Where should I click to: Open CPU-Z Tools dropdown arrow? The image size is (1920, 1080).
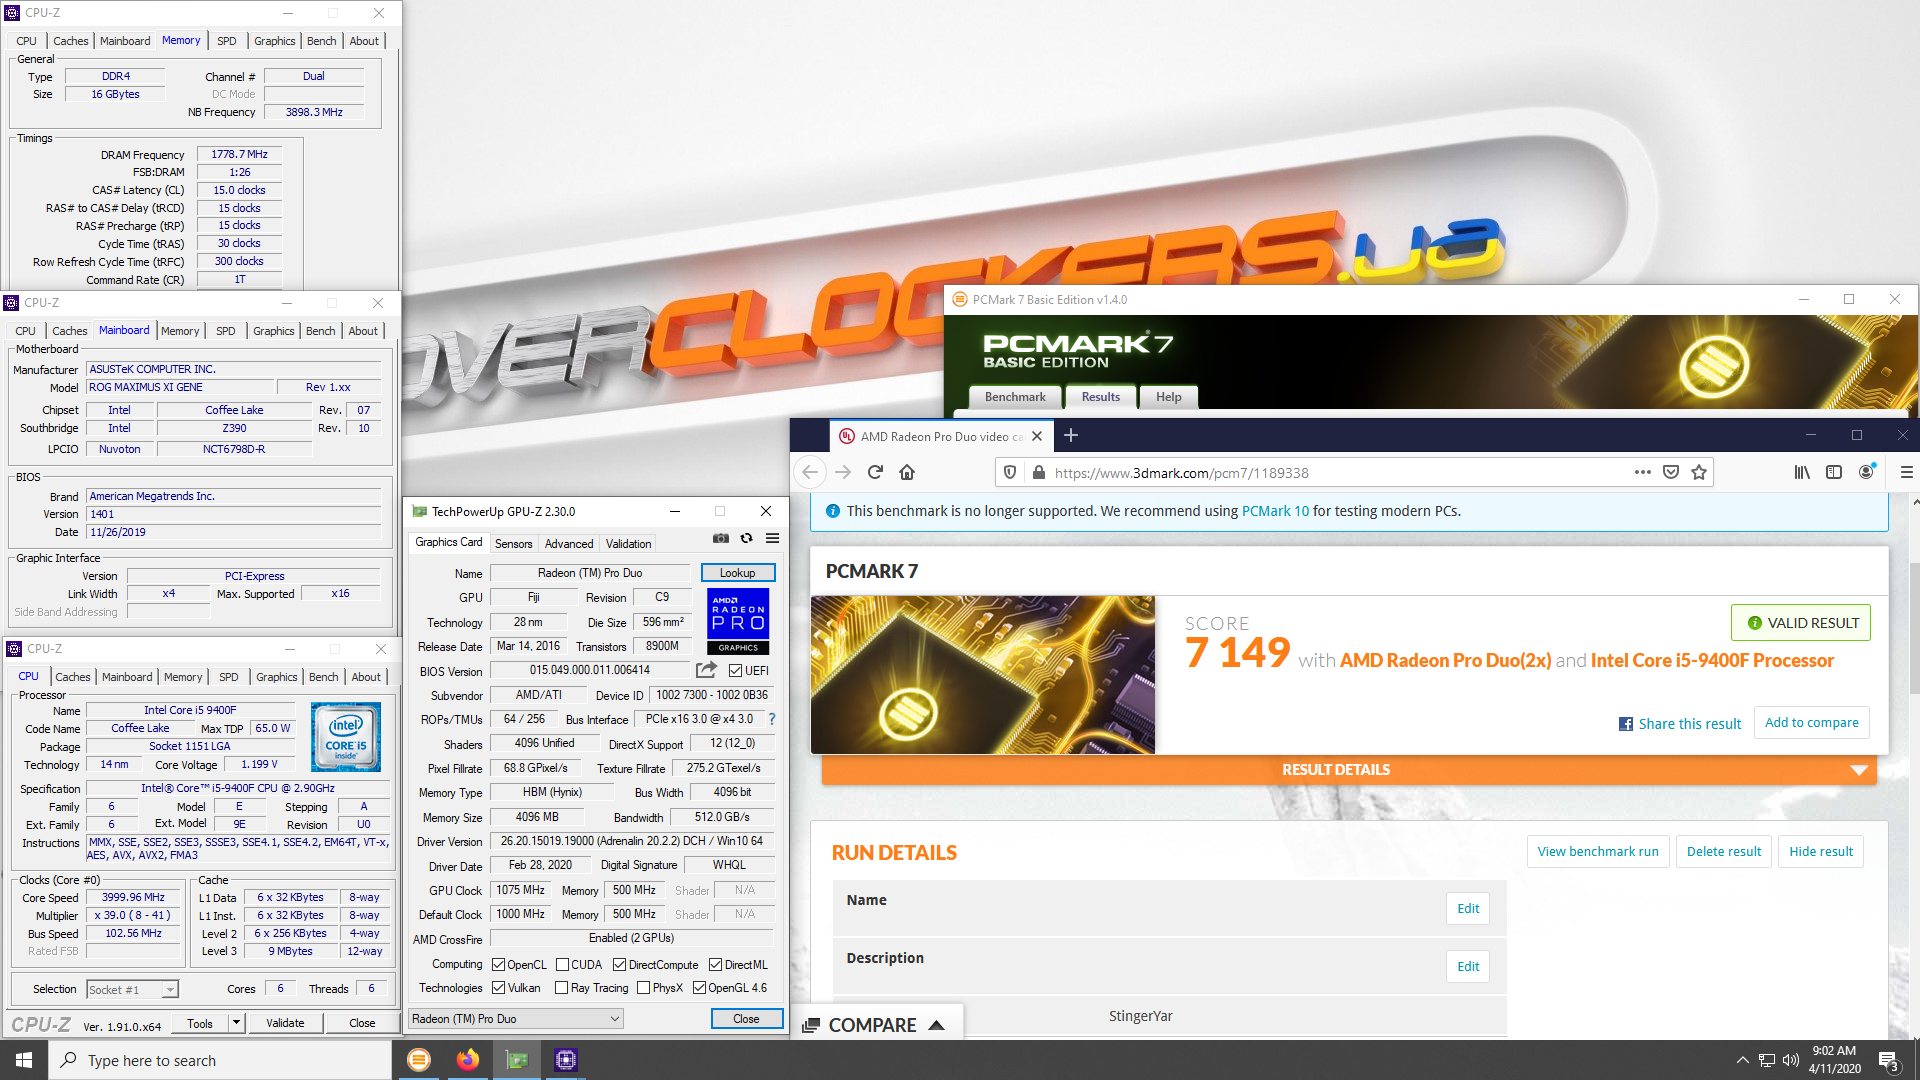pos(237,1023)
